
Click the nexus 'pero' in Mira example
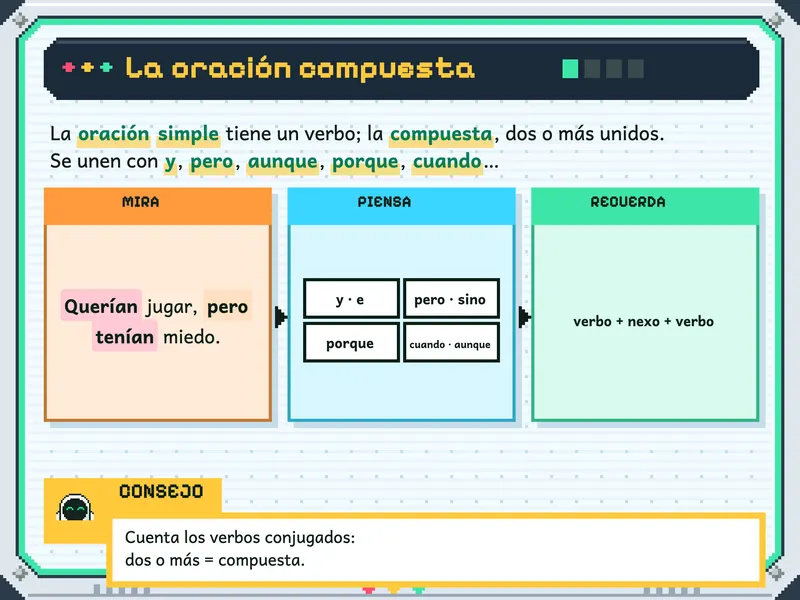click(228, 306)
